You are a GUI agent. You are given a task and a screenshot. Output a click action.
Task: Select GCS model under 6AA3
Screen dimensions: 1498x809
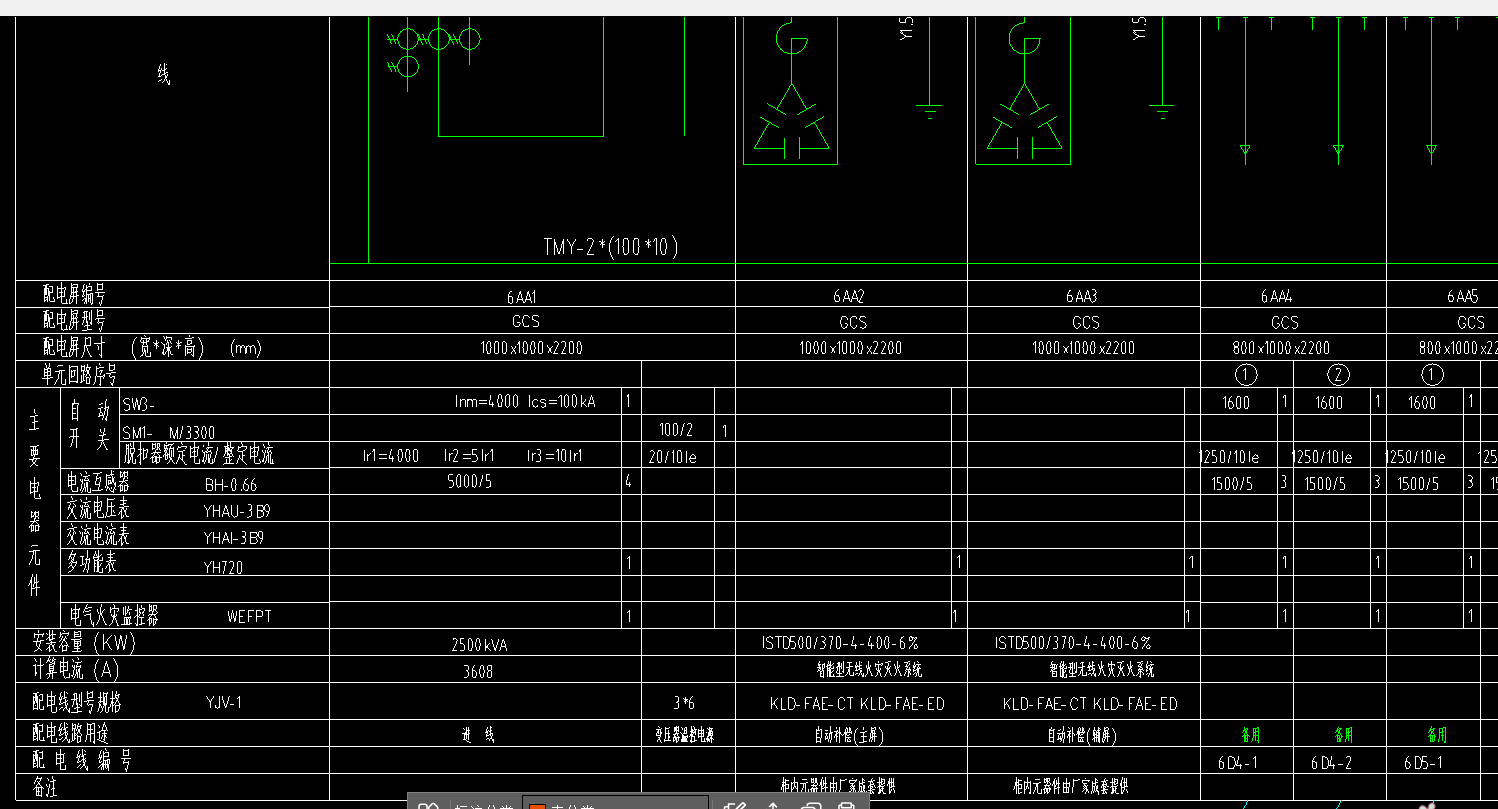pyautogui.click(x=1086, y=323)
